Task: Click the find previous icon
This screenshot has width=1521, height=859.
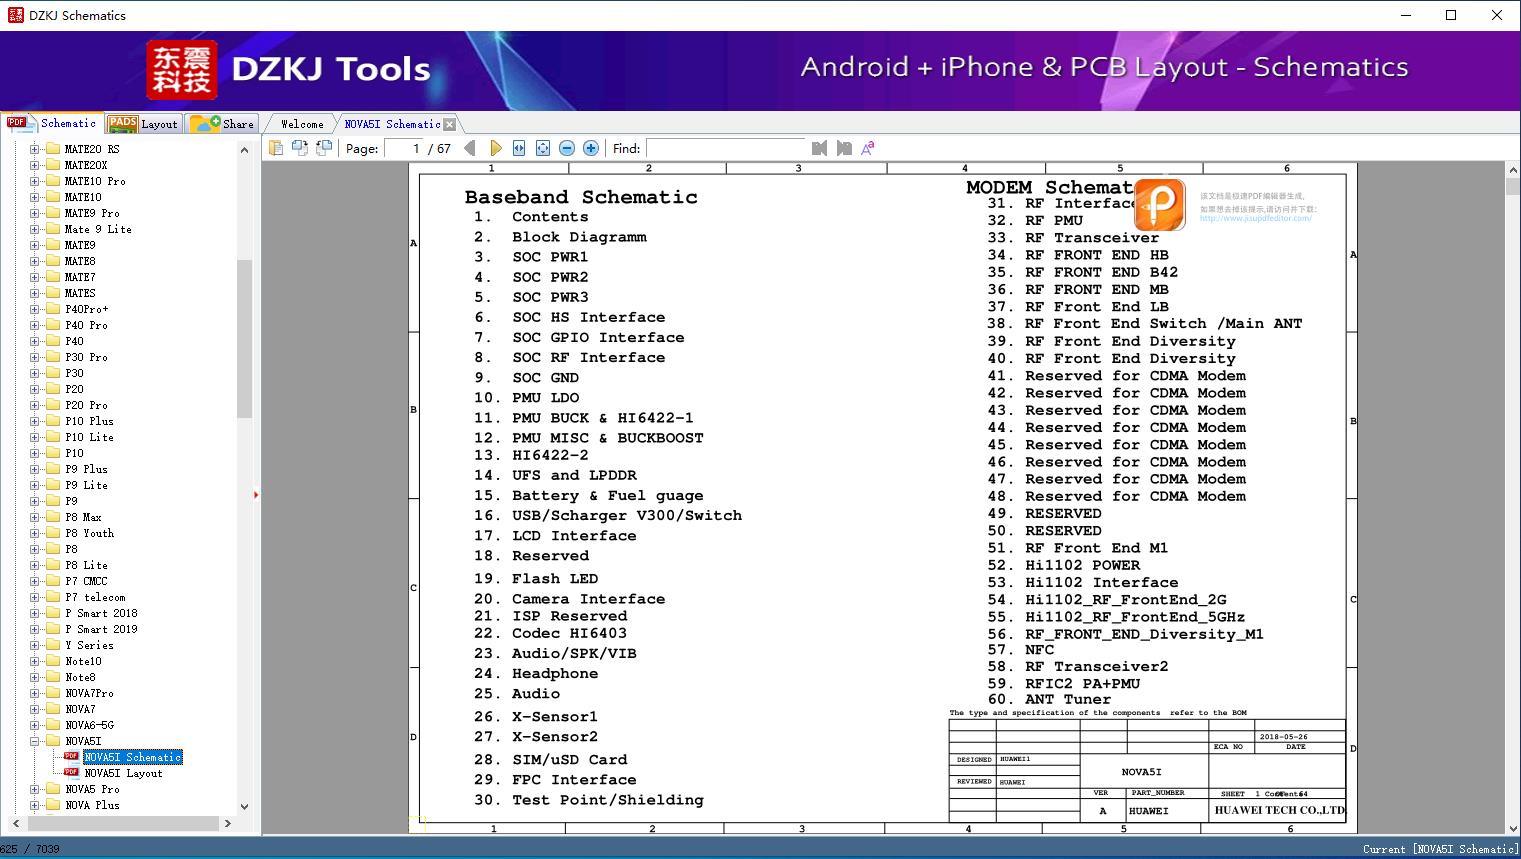Action: coord(820,148)
